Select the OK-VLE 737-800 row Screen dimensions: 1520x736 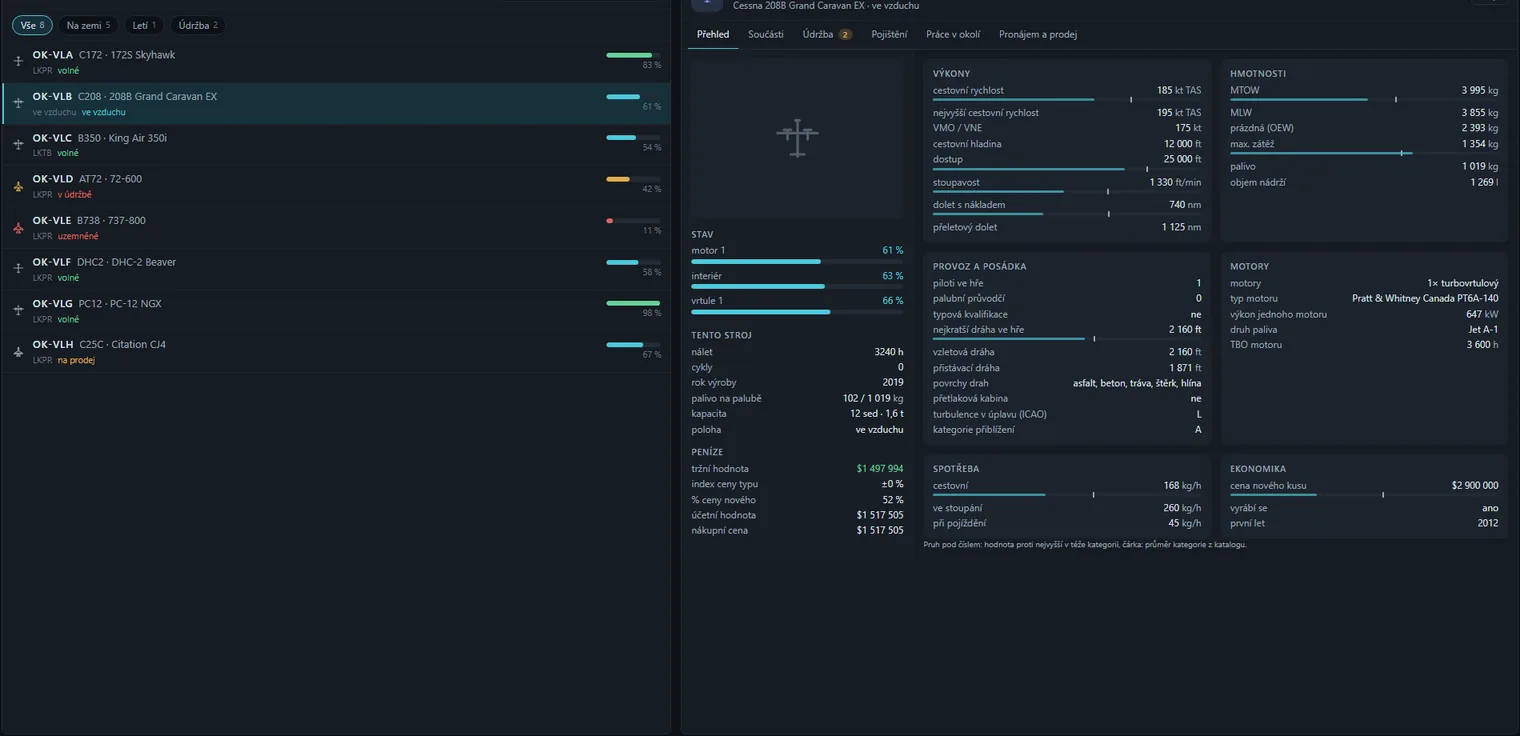coord(336,228)
